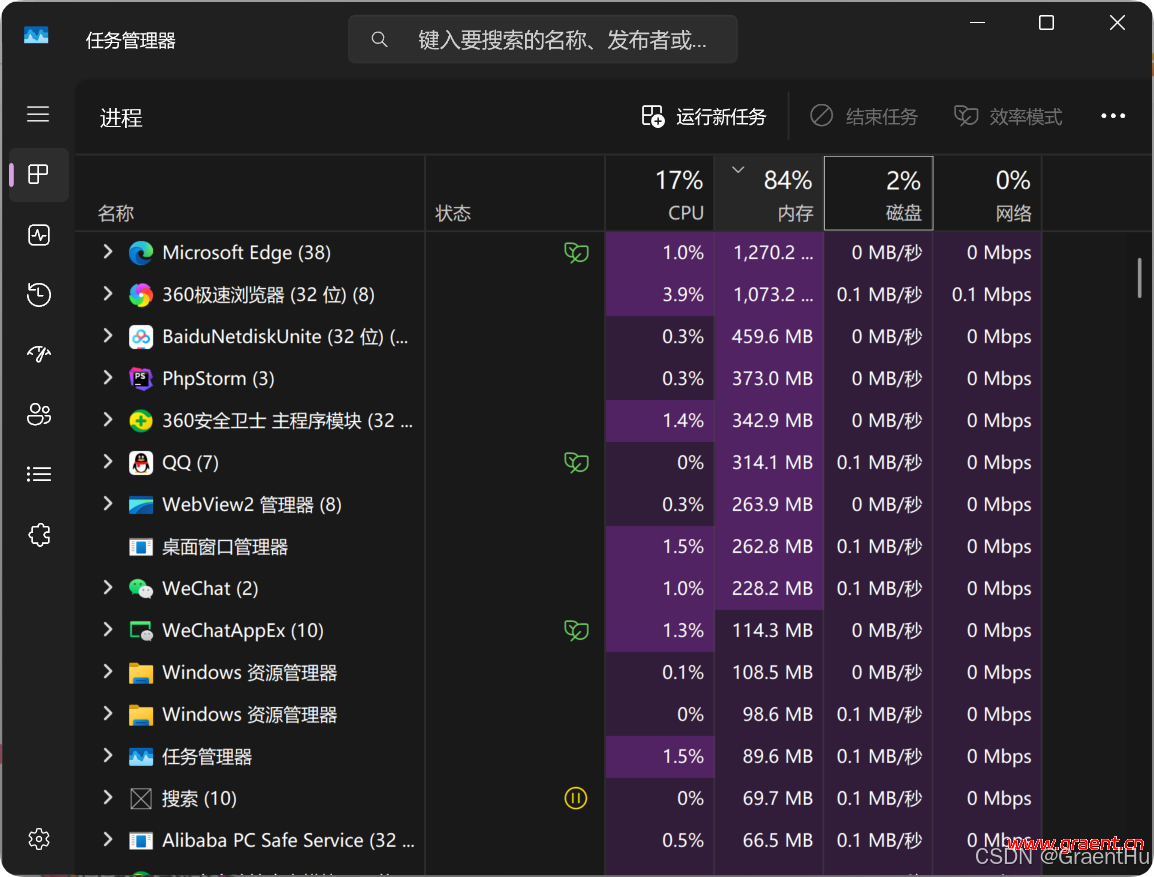Click the suspended pause icon on 搜索 row

tap(576, 798)
